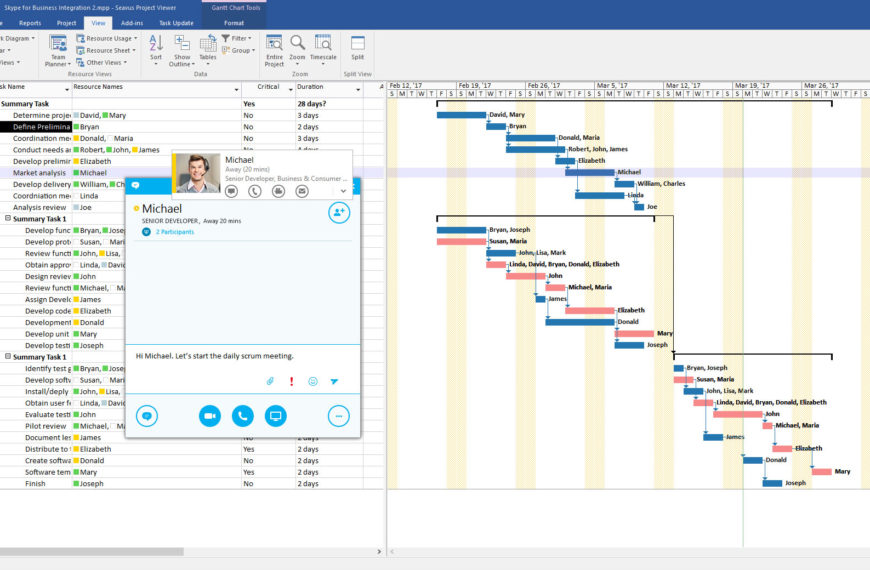Open more options ellipsis in Skype window

click(x=338, y=416)
